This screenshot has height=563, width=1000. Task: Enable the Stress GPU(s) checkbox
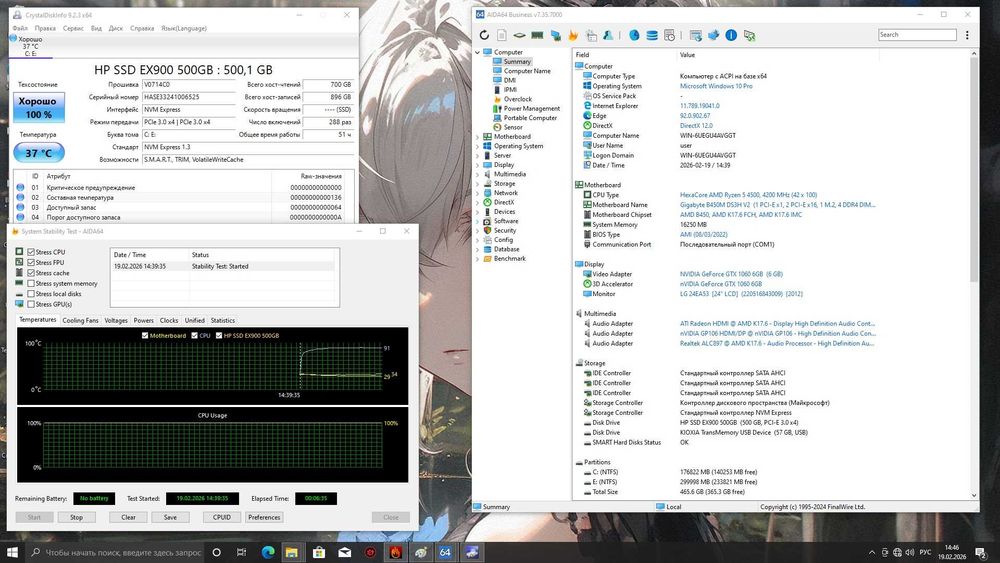[x=31, y=304]
